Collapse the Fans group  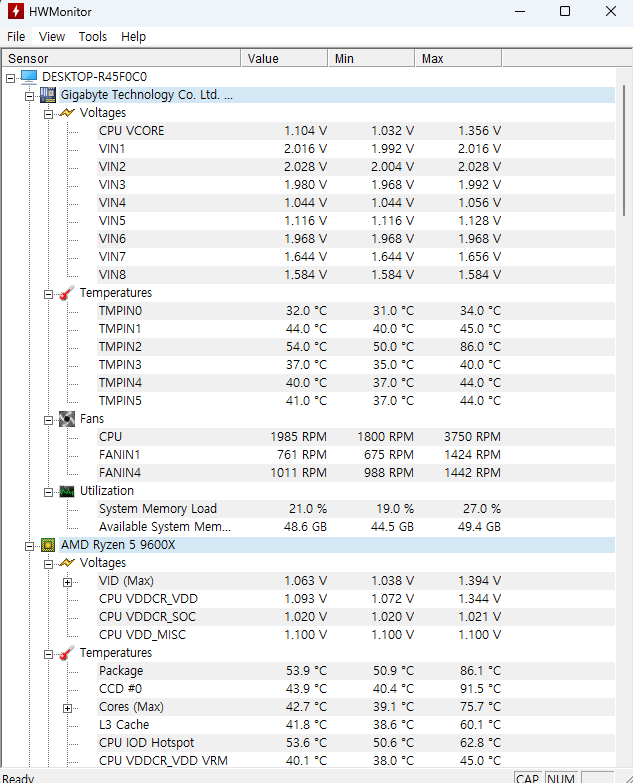point(48,420)
